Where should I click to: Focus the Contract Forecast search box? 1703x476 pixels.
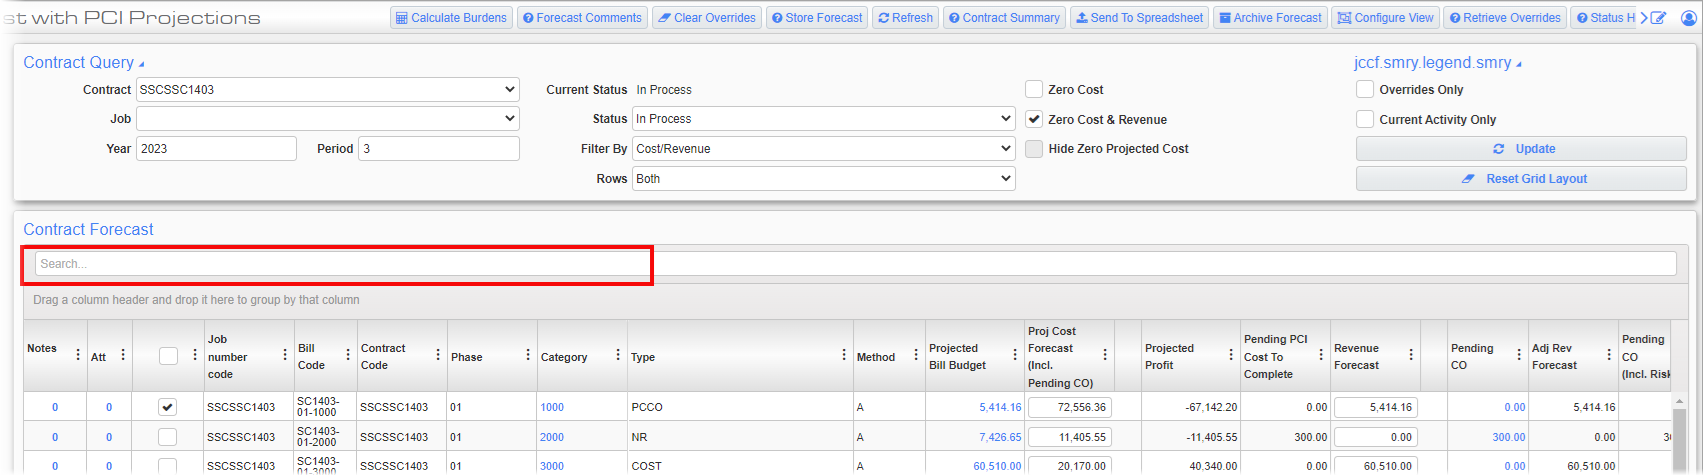(x=855, y=264)
